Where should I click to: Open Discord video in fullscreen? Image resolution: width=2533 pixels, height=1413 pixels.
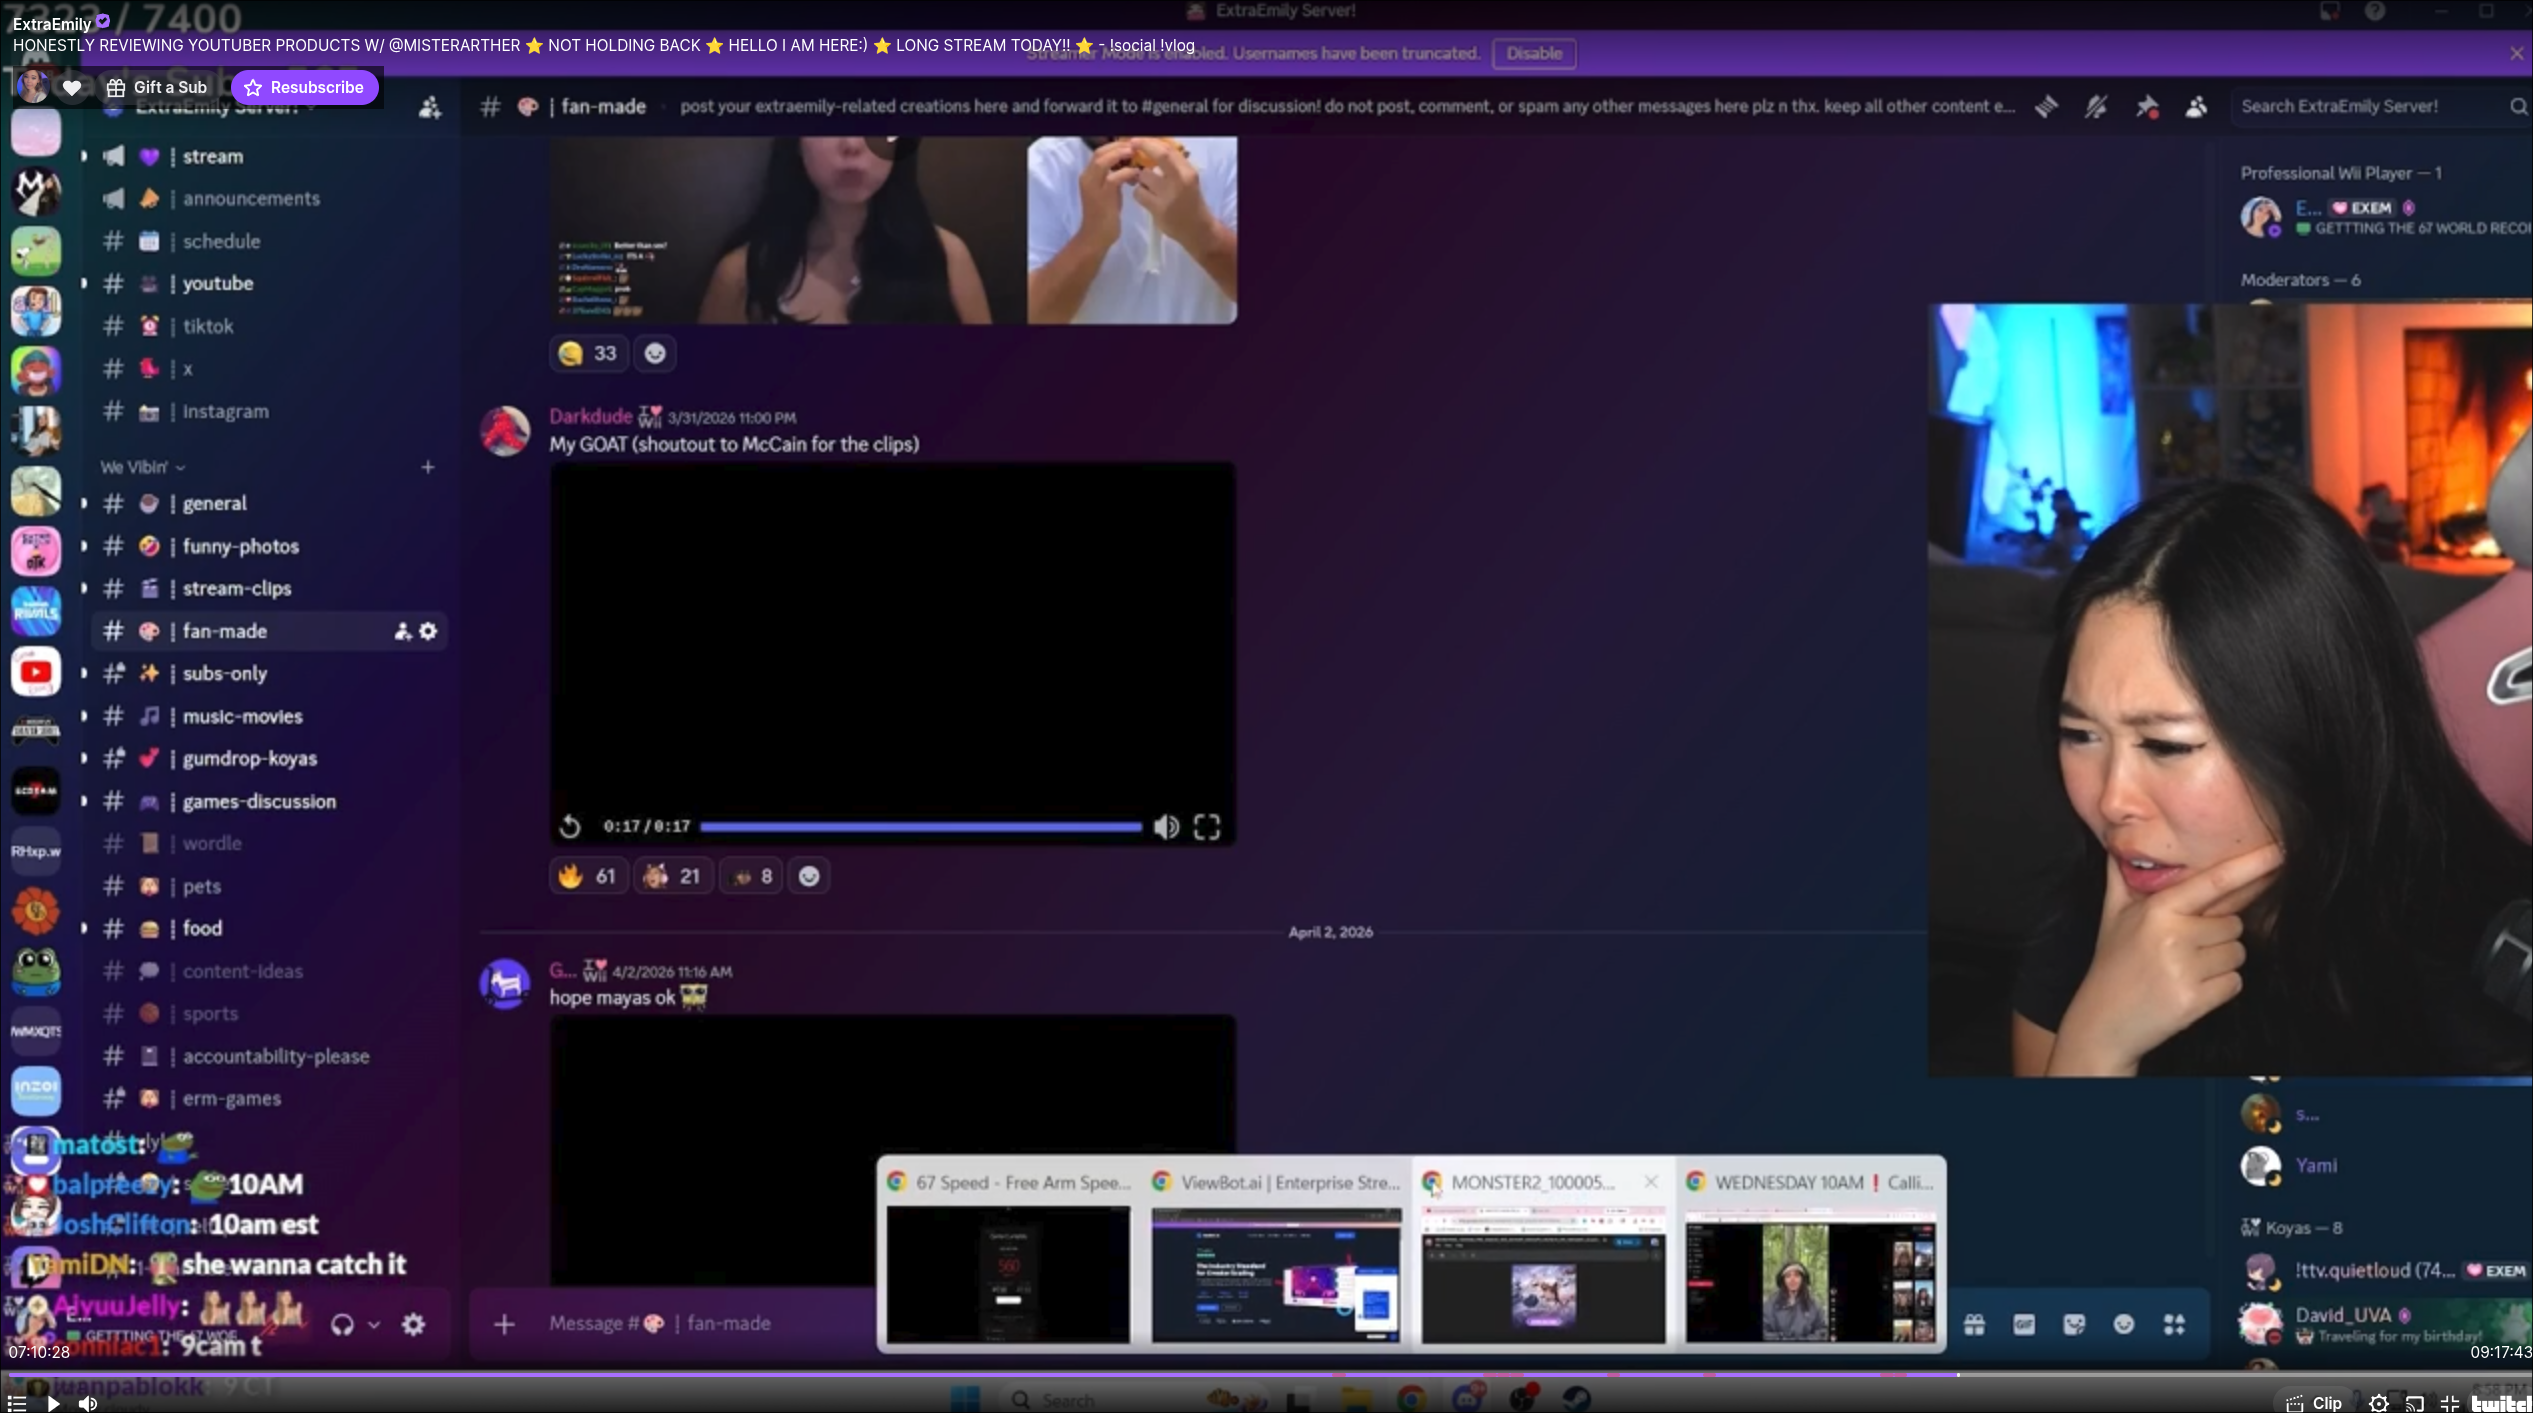1207,826
